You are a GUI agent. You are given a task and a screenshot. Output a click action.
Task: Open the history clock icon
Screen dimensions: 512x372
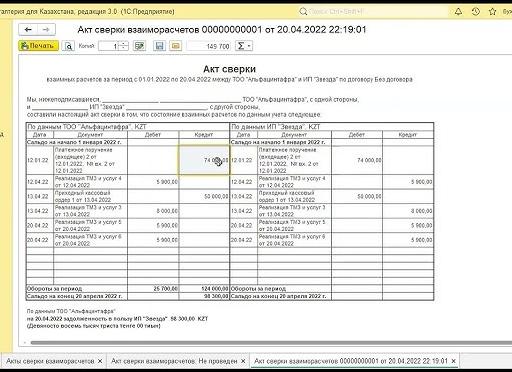[476, 12]
